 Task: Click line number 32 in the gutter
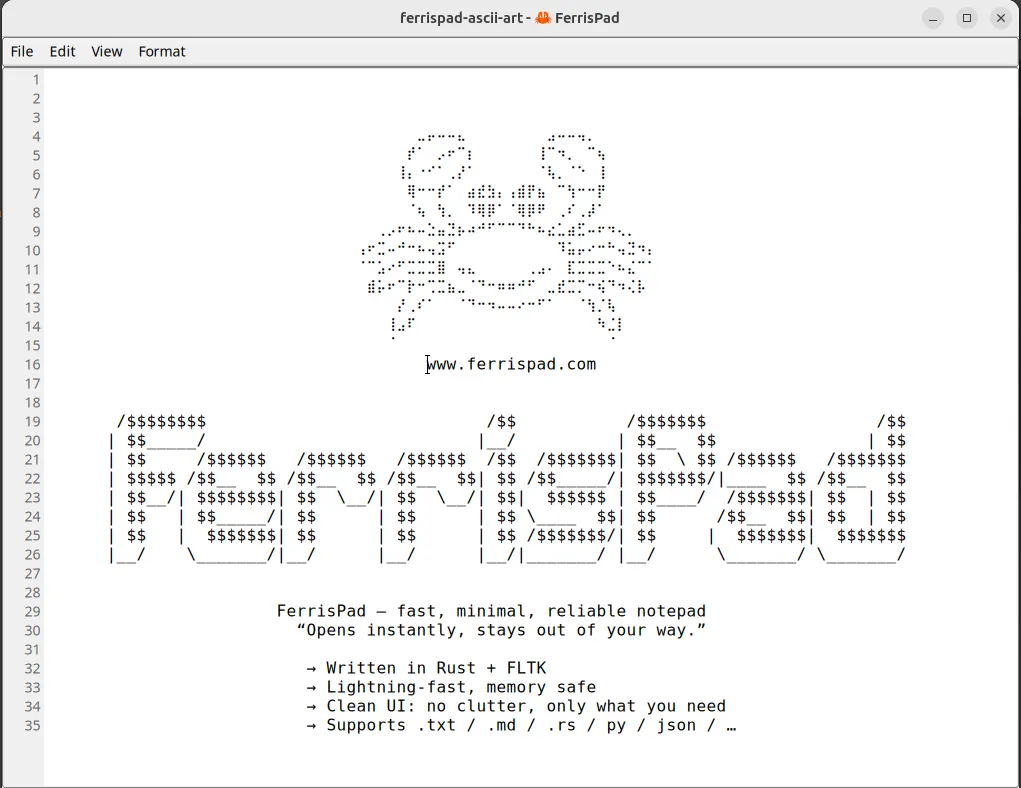pyautogui.click(x=33, y=668)
